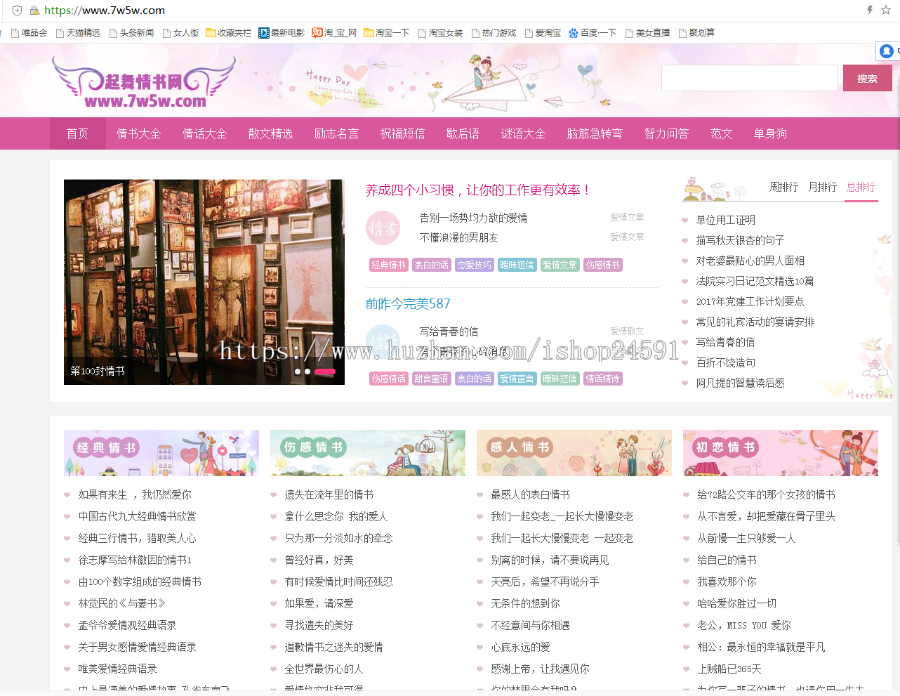Click the bookmark star icon in address bar

pyautogui.click(x=886, y=10)
